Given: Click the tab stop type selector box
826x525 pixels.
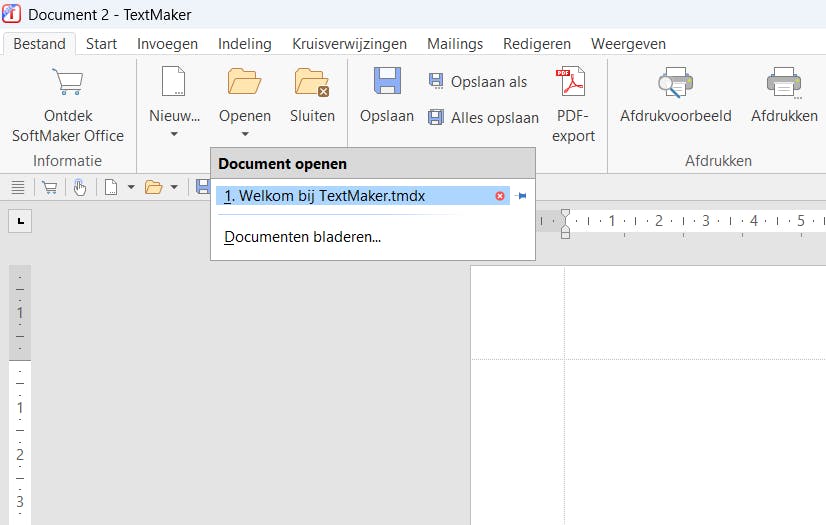Looking at the screenshot, I should [x=20, y=221].
